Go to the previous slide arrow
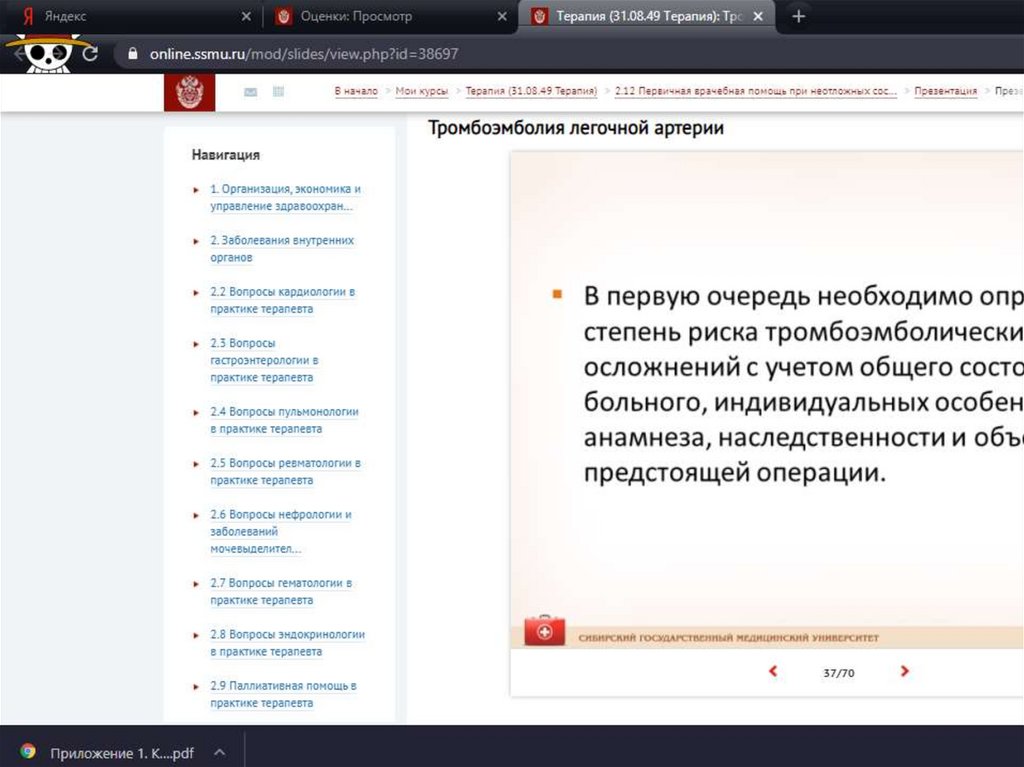The image size is (1024, 767). click(x=772, y=672)
